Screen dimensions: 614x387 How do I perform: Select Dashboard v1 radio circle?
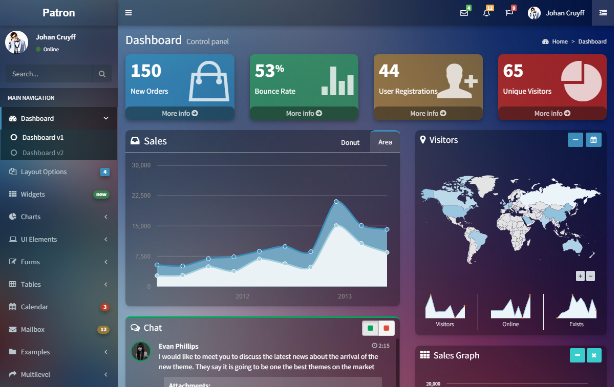14,137
